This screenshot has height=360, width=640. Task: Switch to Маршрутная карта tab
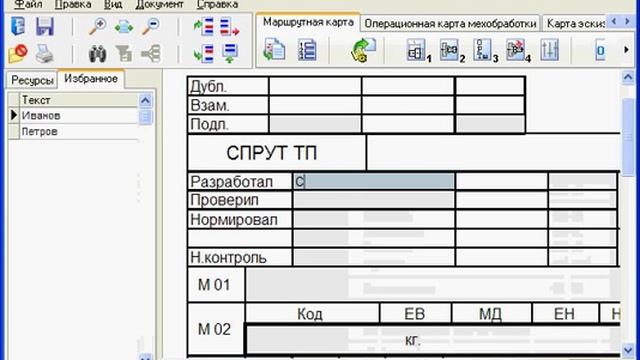pos(308,22)
